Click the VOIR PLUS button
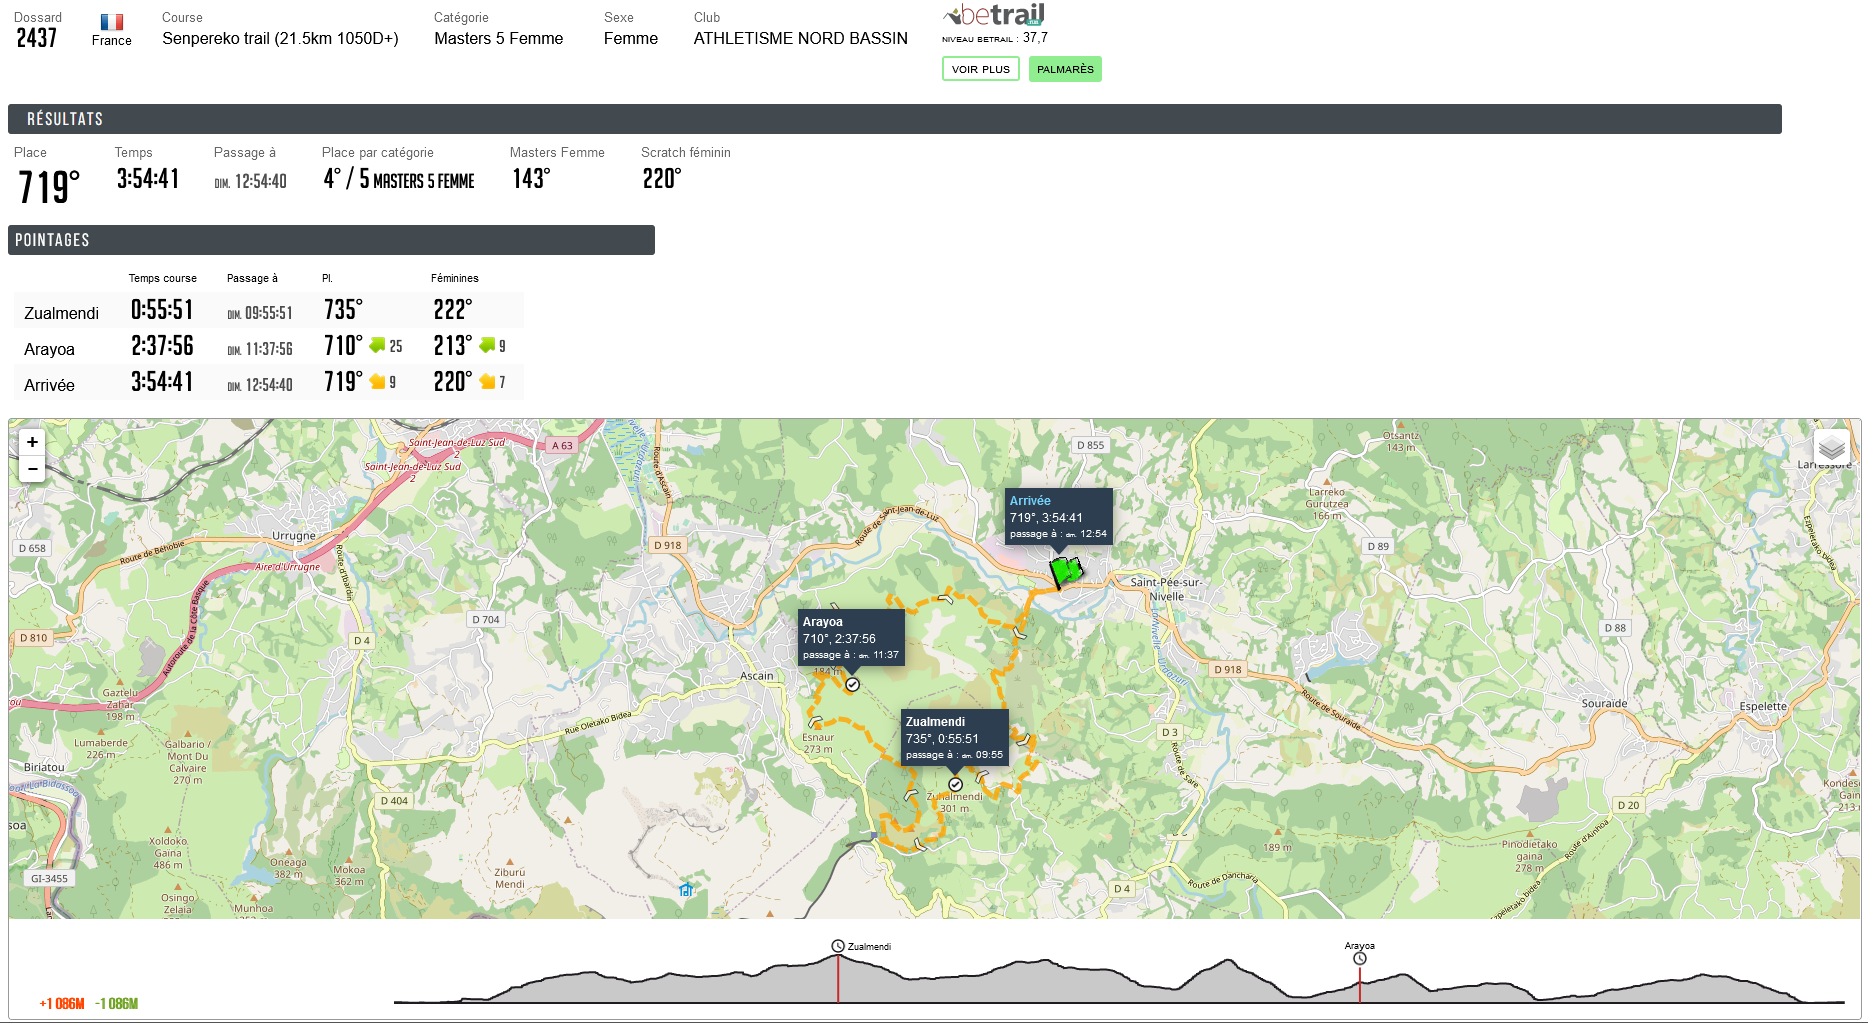1868x1023 pixels. pos(980,69)
